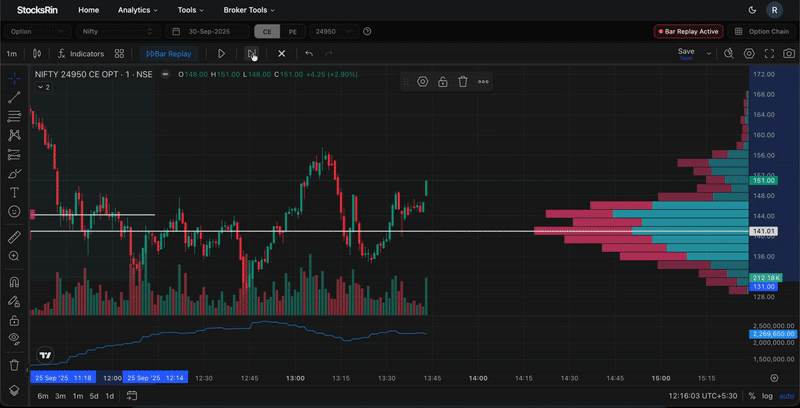Start bar replay playback
This screenshot has height=408, width=800.
click(x=221, y=54)
